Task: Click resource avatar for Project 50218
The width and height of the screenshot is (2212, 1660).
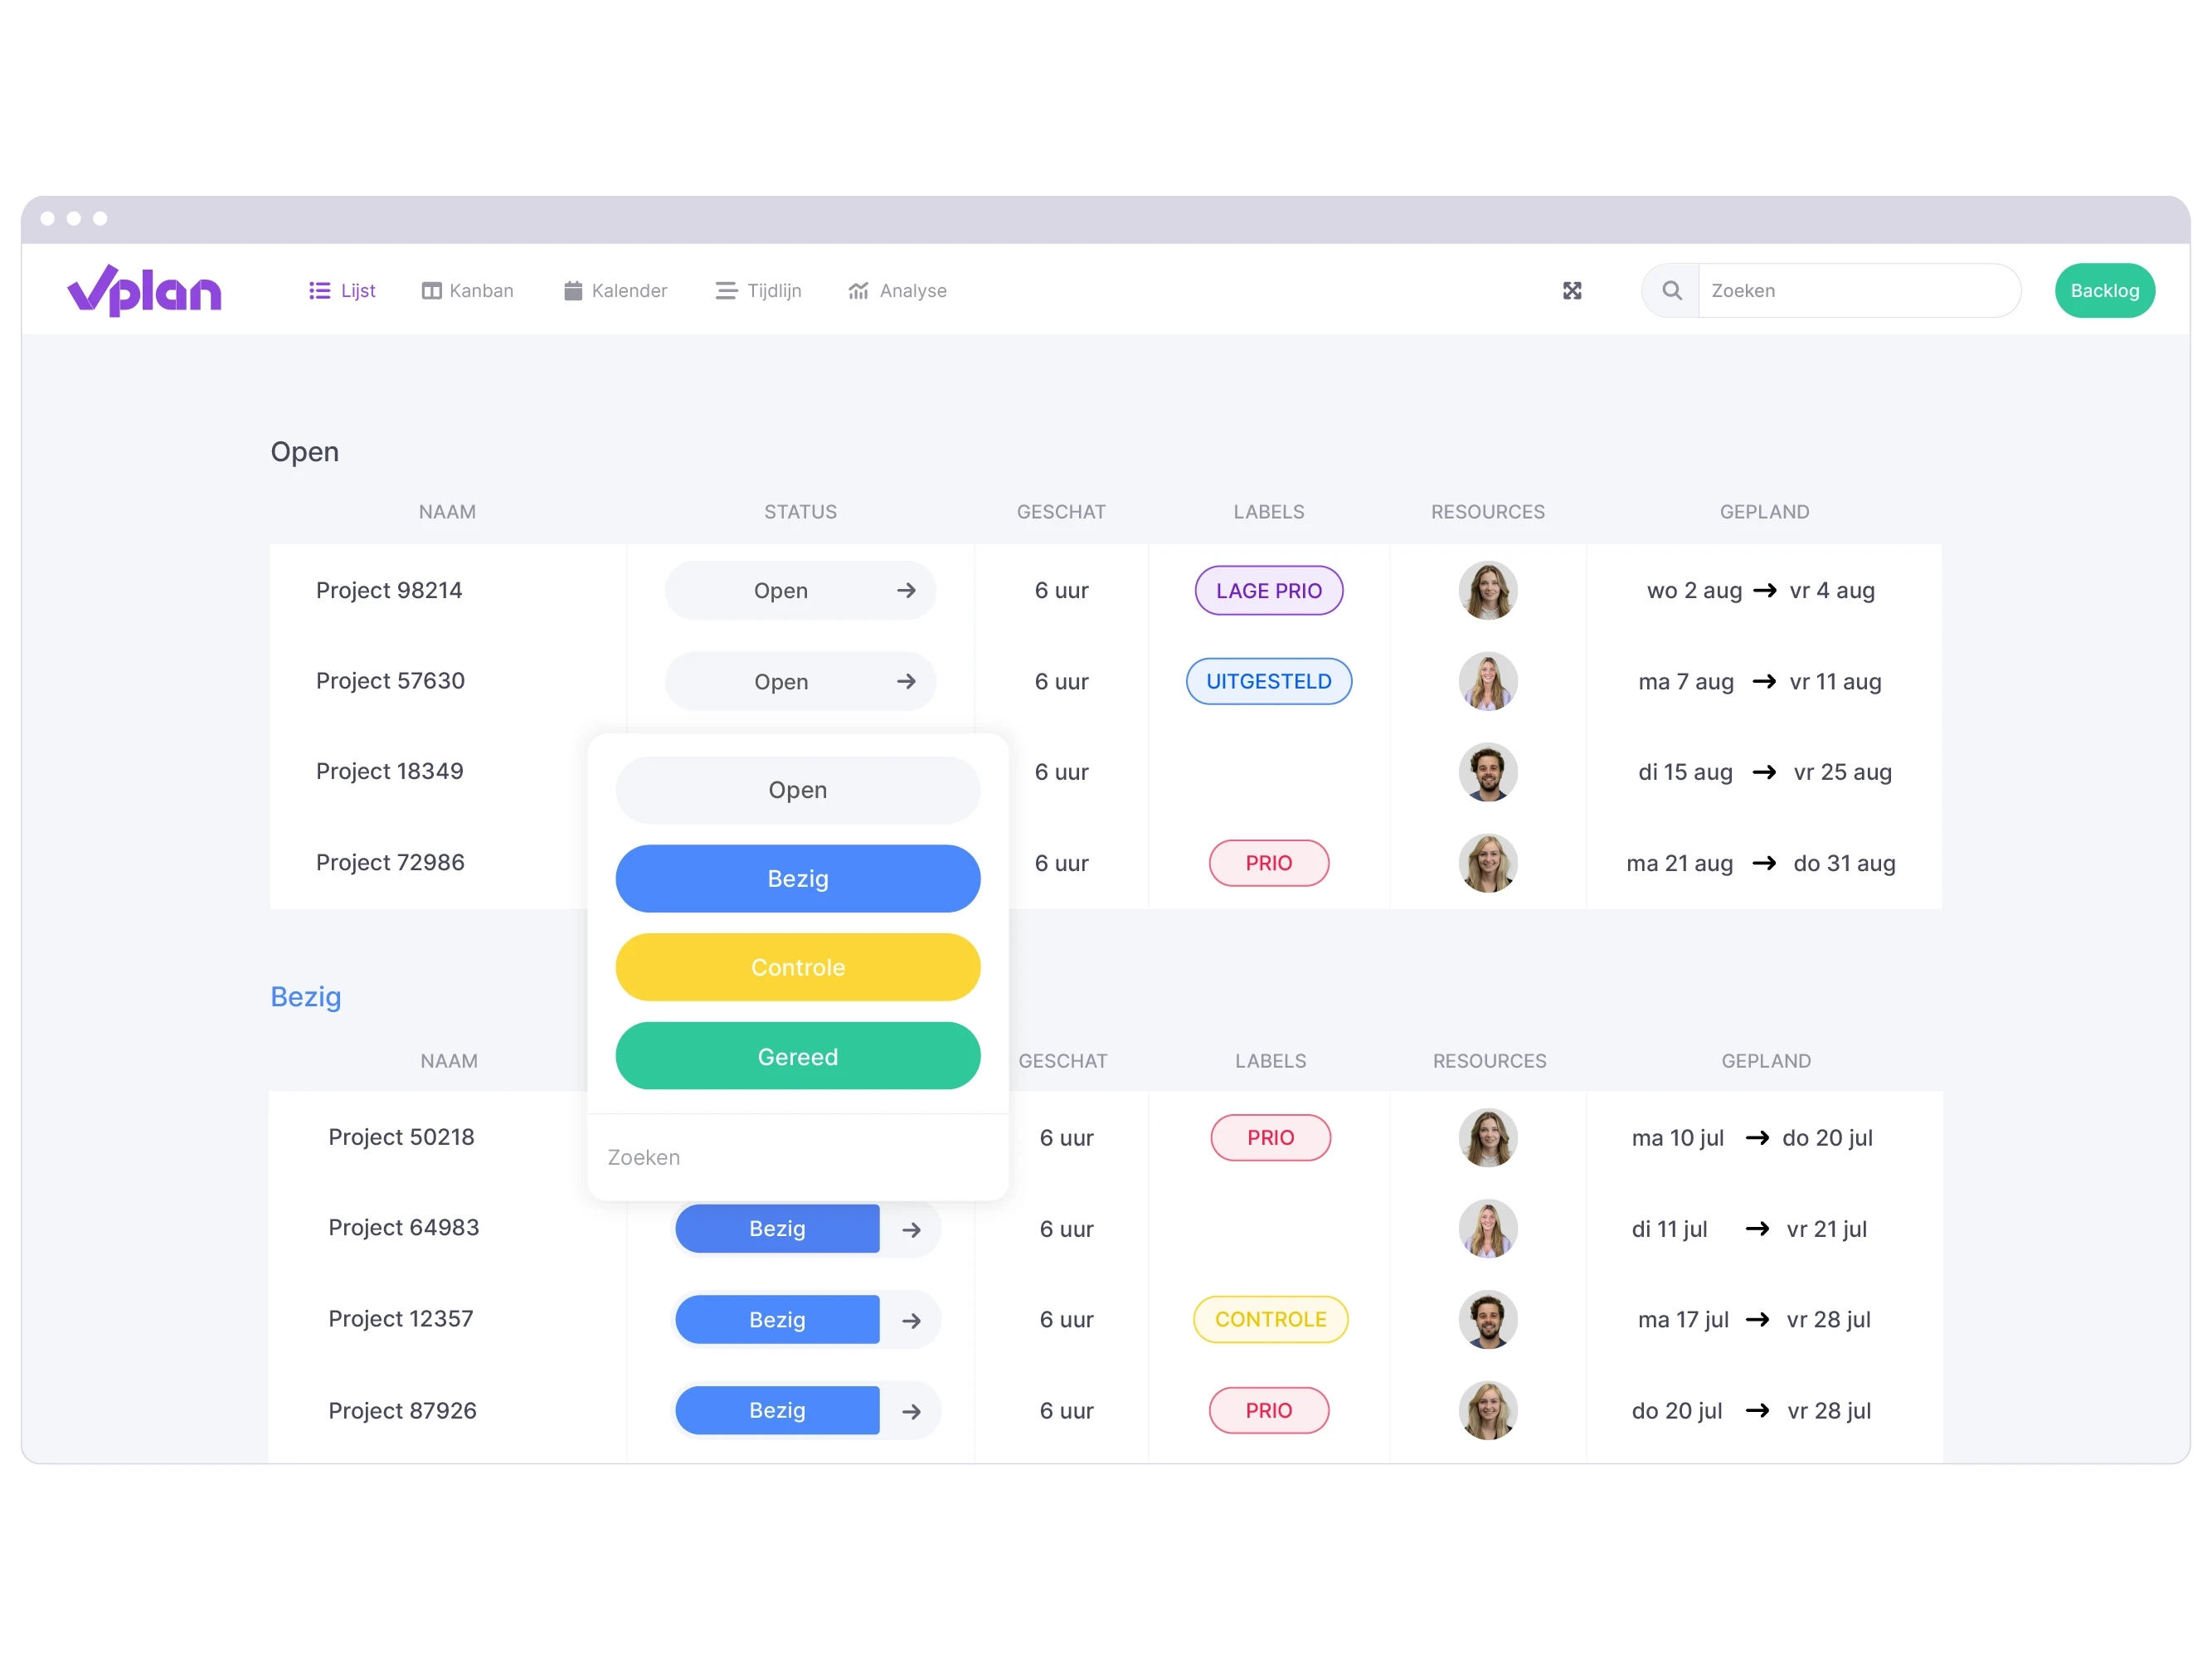Action: [1487, 1137]
